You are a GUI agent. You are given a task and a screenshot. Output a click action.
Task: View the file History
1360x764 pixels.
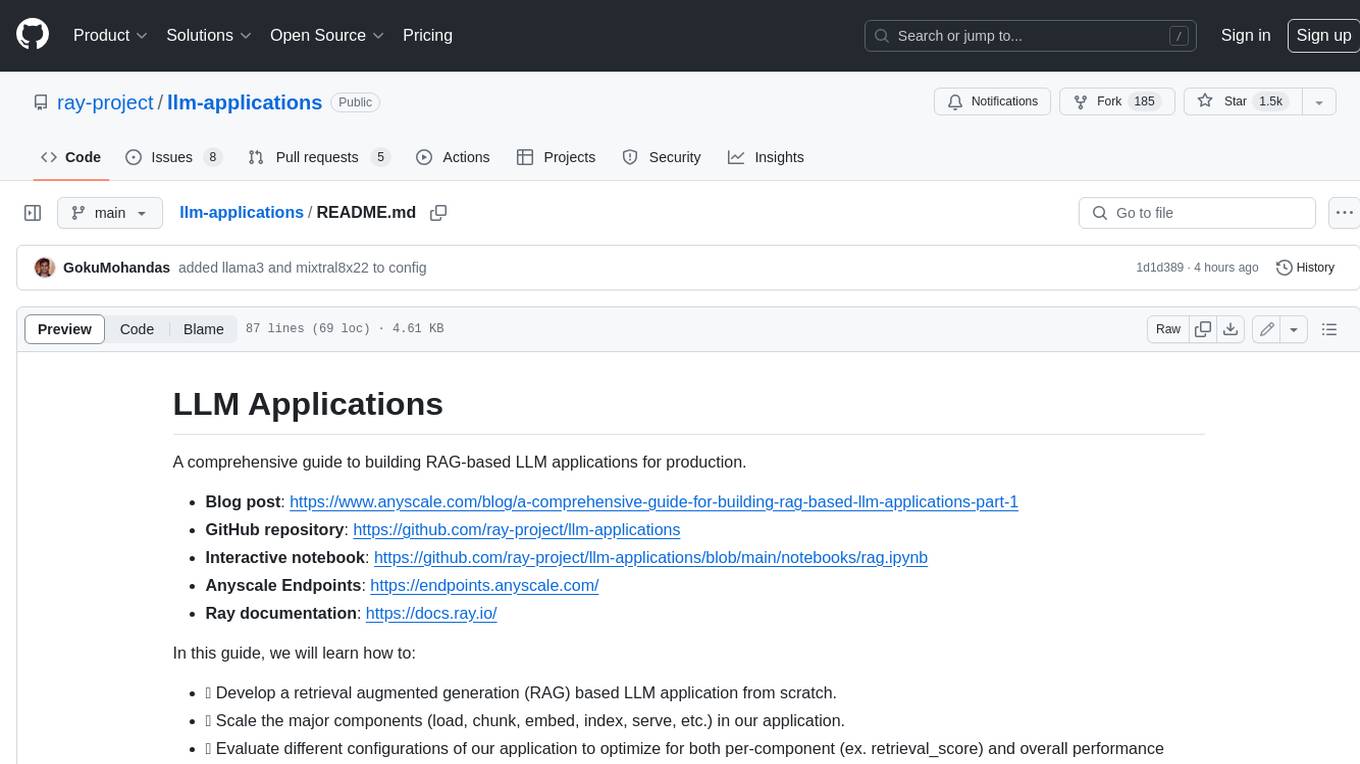[1305, 267]
